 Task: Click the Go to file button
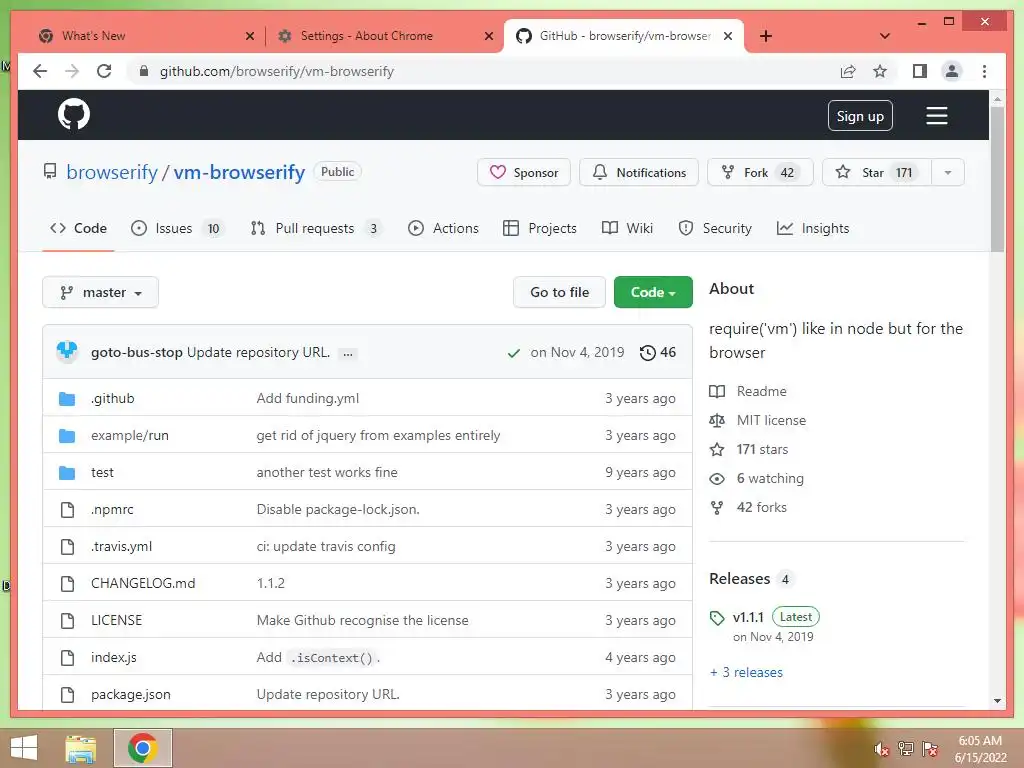tap(560, 293)
